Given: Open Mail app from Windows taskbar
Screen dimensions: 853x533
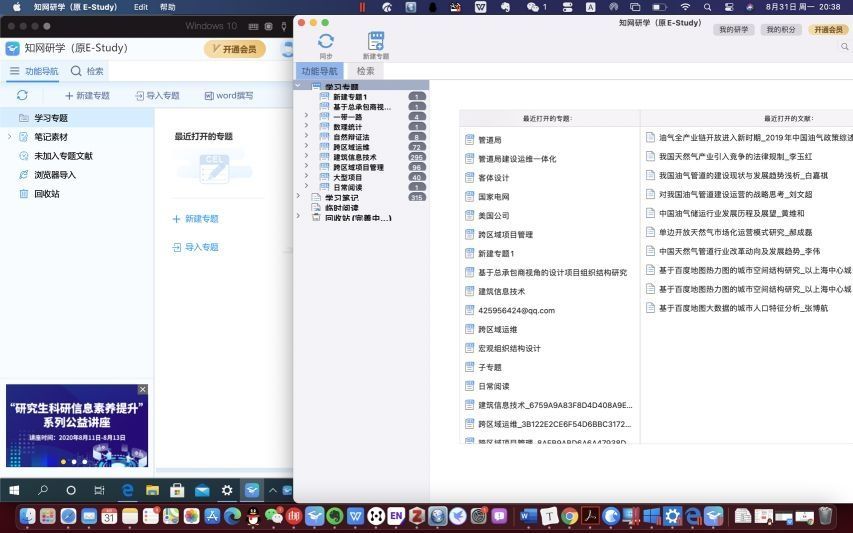Looking at the screenshot, I should pyautogui.click(x=202, y=491).
